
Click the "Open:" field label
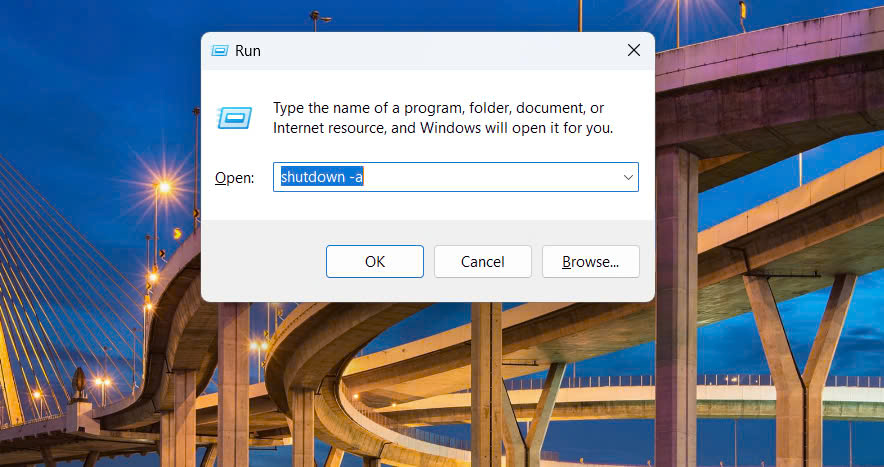235,178
